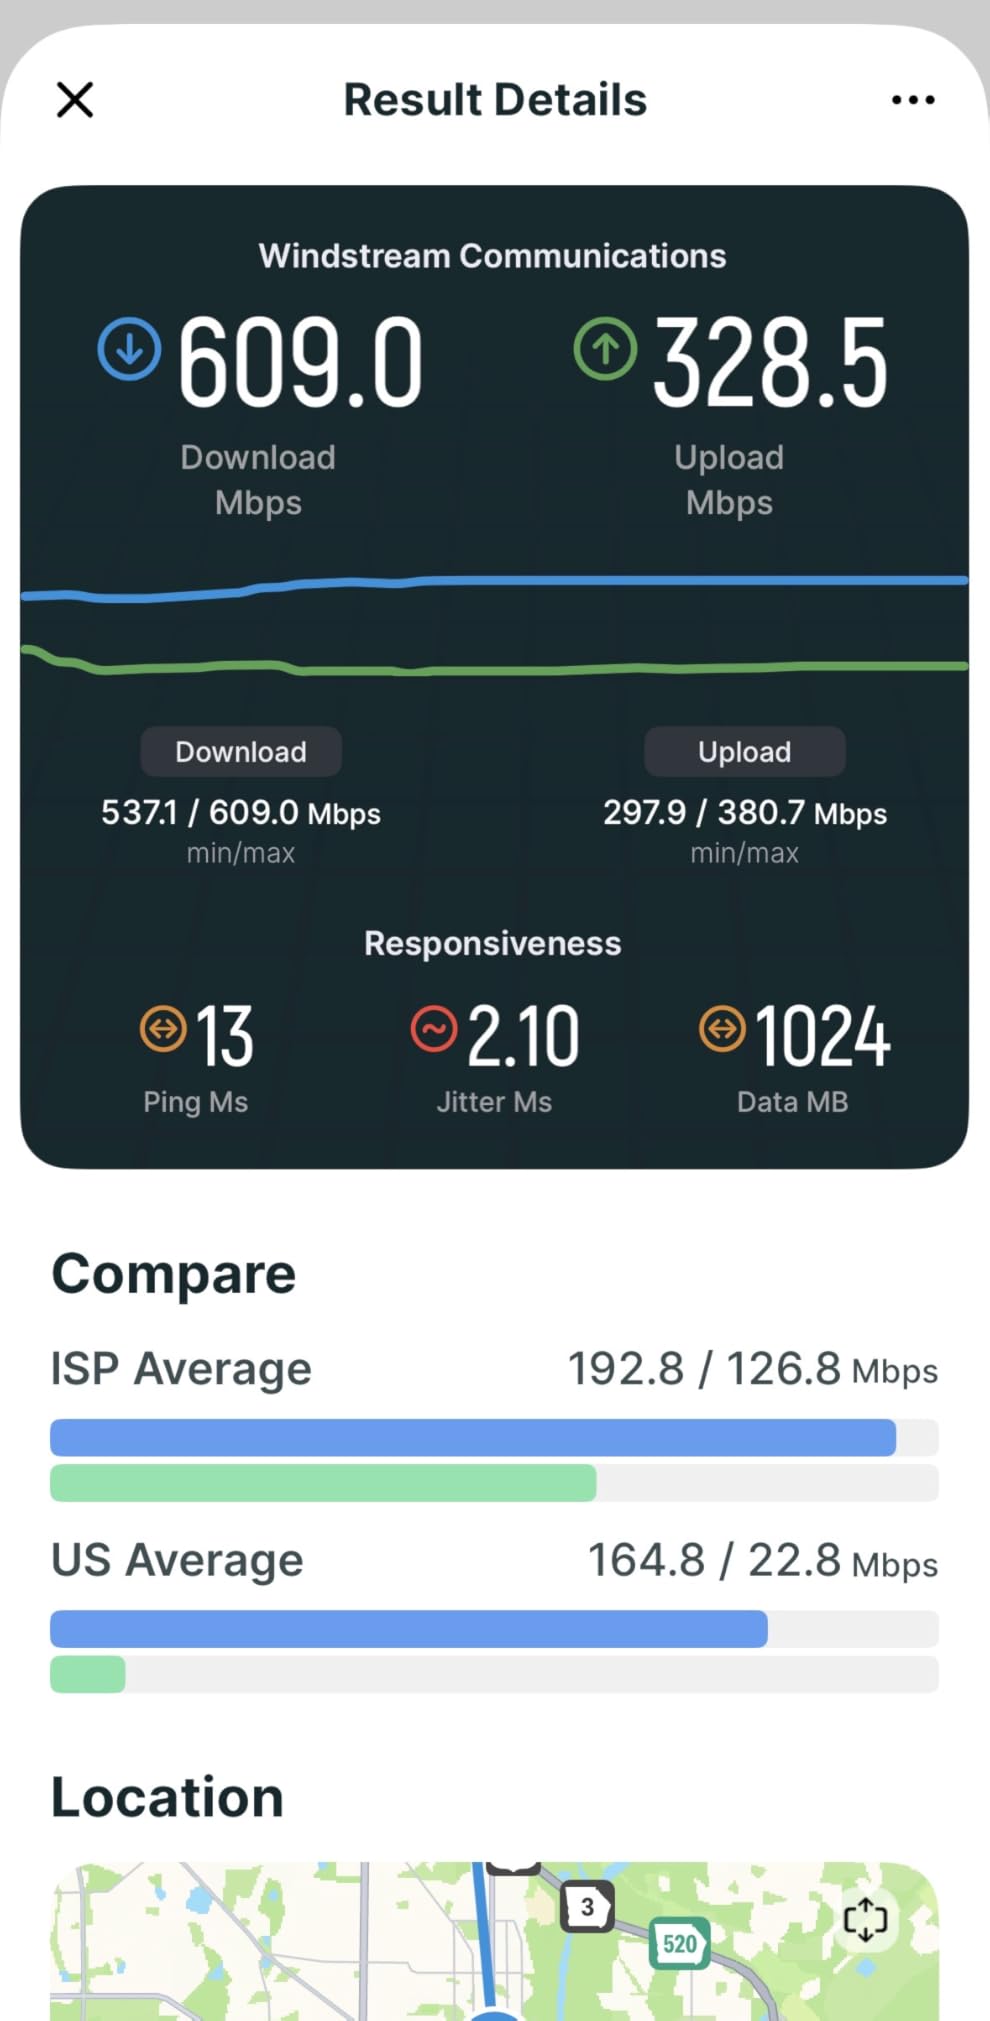
Task: Click the ISP Average blue download bar
Action: click(x=473, y=1437)
